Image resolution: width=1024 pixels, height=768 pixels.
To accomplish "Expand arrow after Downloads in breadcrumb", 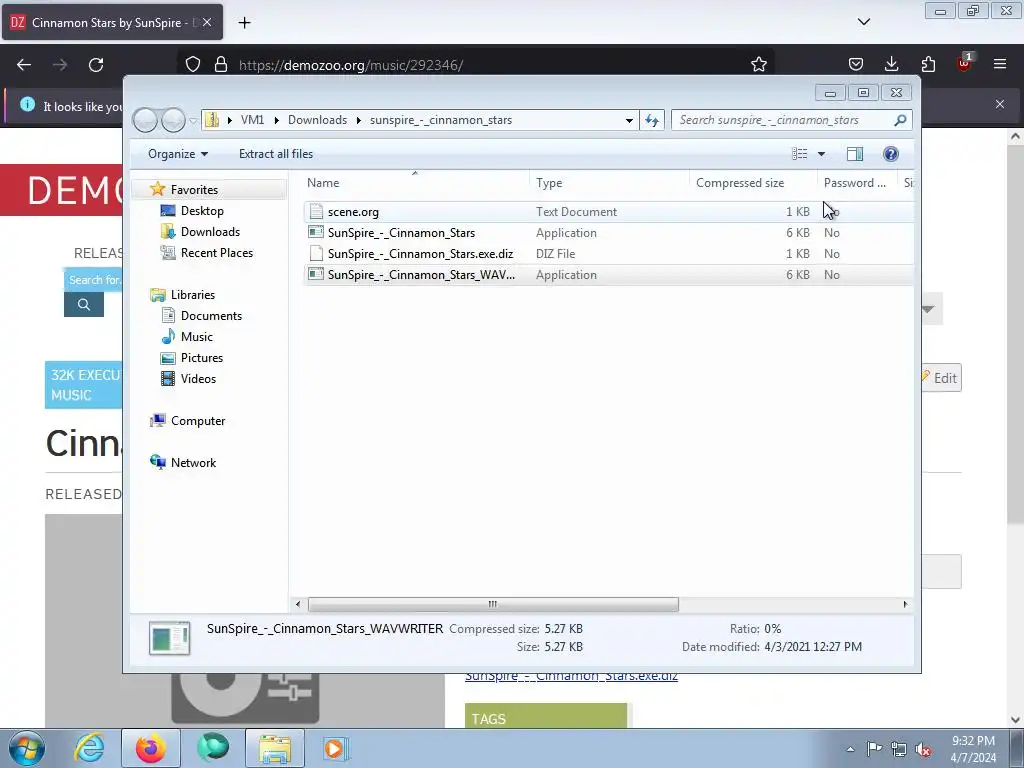I will [x=359, y=120].
